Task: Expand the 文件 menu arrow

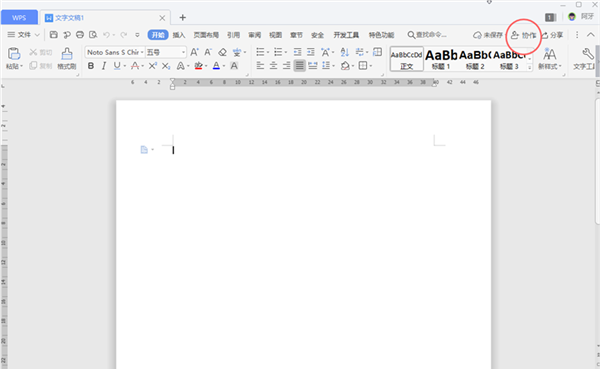Action: click(x=37, y=35)
